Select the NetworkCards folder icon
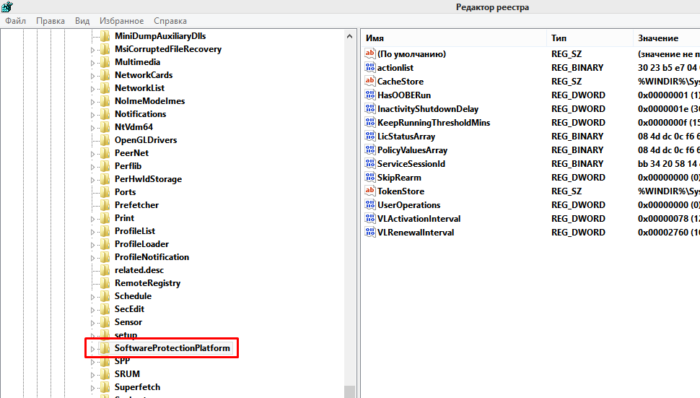Screen dimensions: 700x398 click(x=105, y=75)
